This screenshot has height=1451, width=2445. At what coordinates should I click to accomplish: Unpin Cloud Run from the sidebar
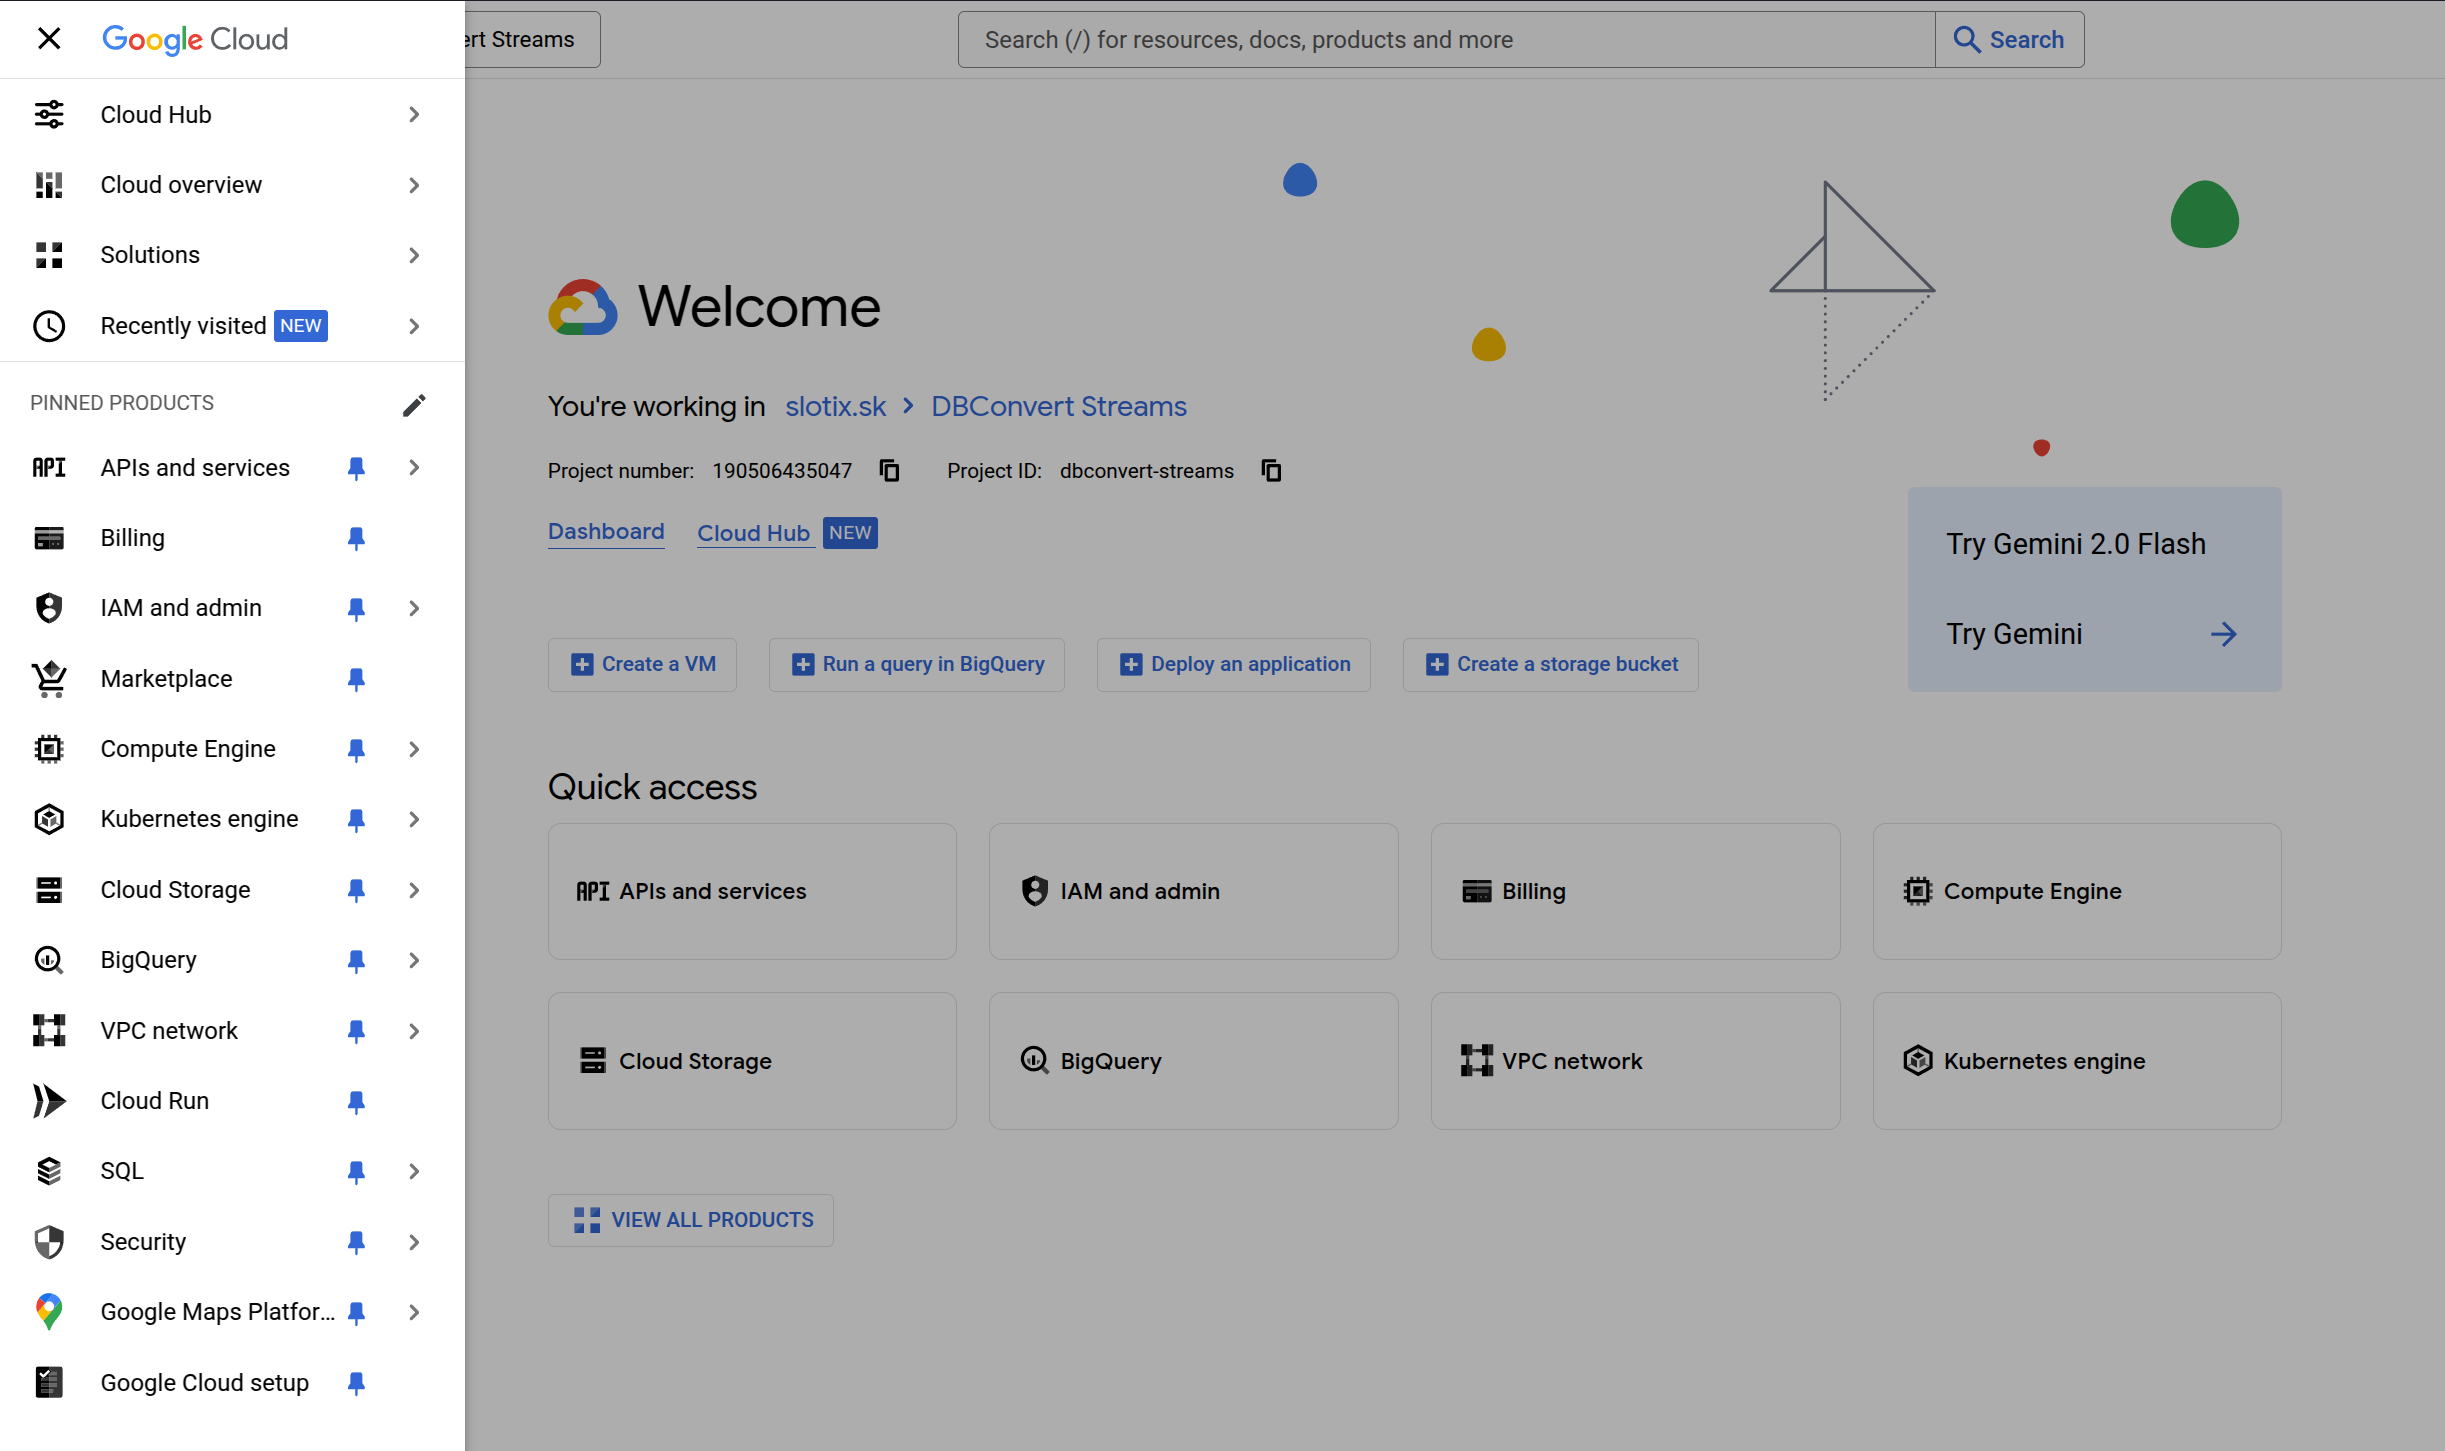[356, 1101]
